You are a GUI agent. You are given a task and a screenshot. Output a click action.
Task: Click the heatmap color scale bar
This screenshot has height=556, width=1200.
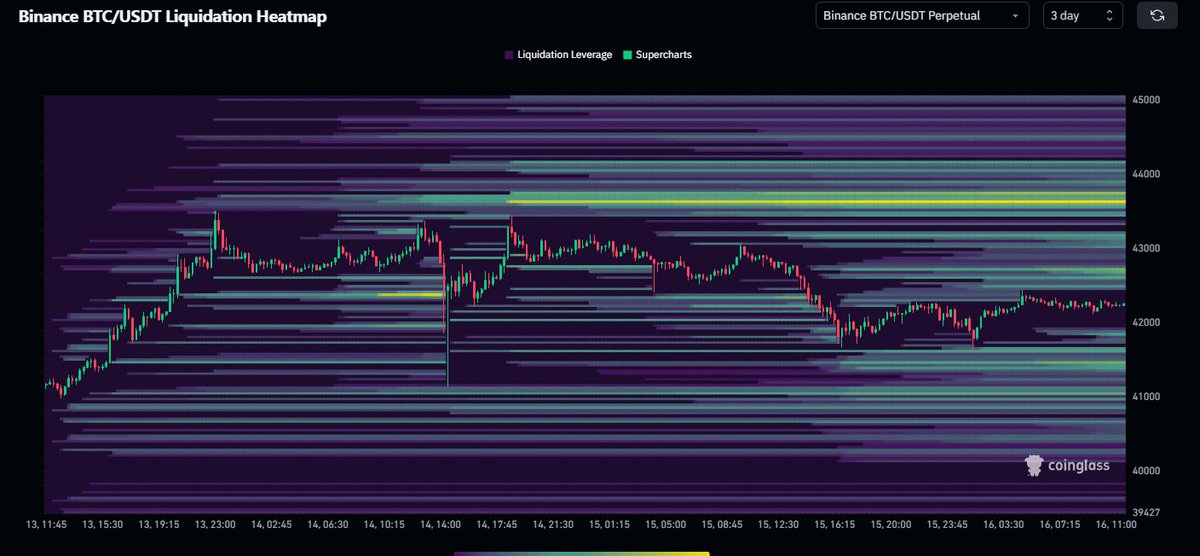[581, 552]
